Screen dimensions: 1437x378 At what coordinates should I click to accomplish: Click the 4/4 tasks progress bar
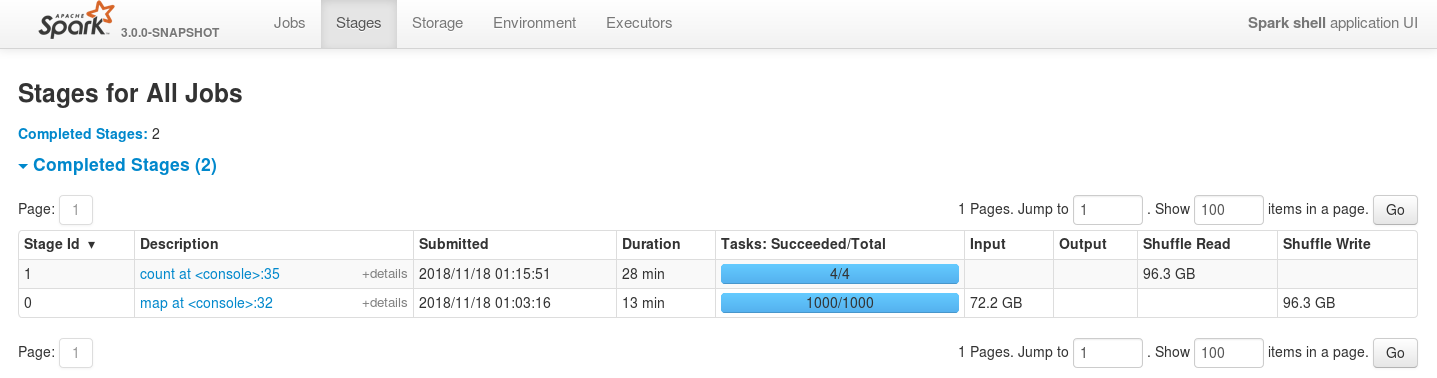(x=840, y=274)
